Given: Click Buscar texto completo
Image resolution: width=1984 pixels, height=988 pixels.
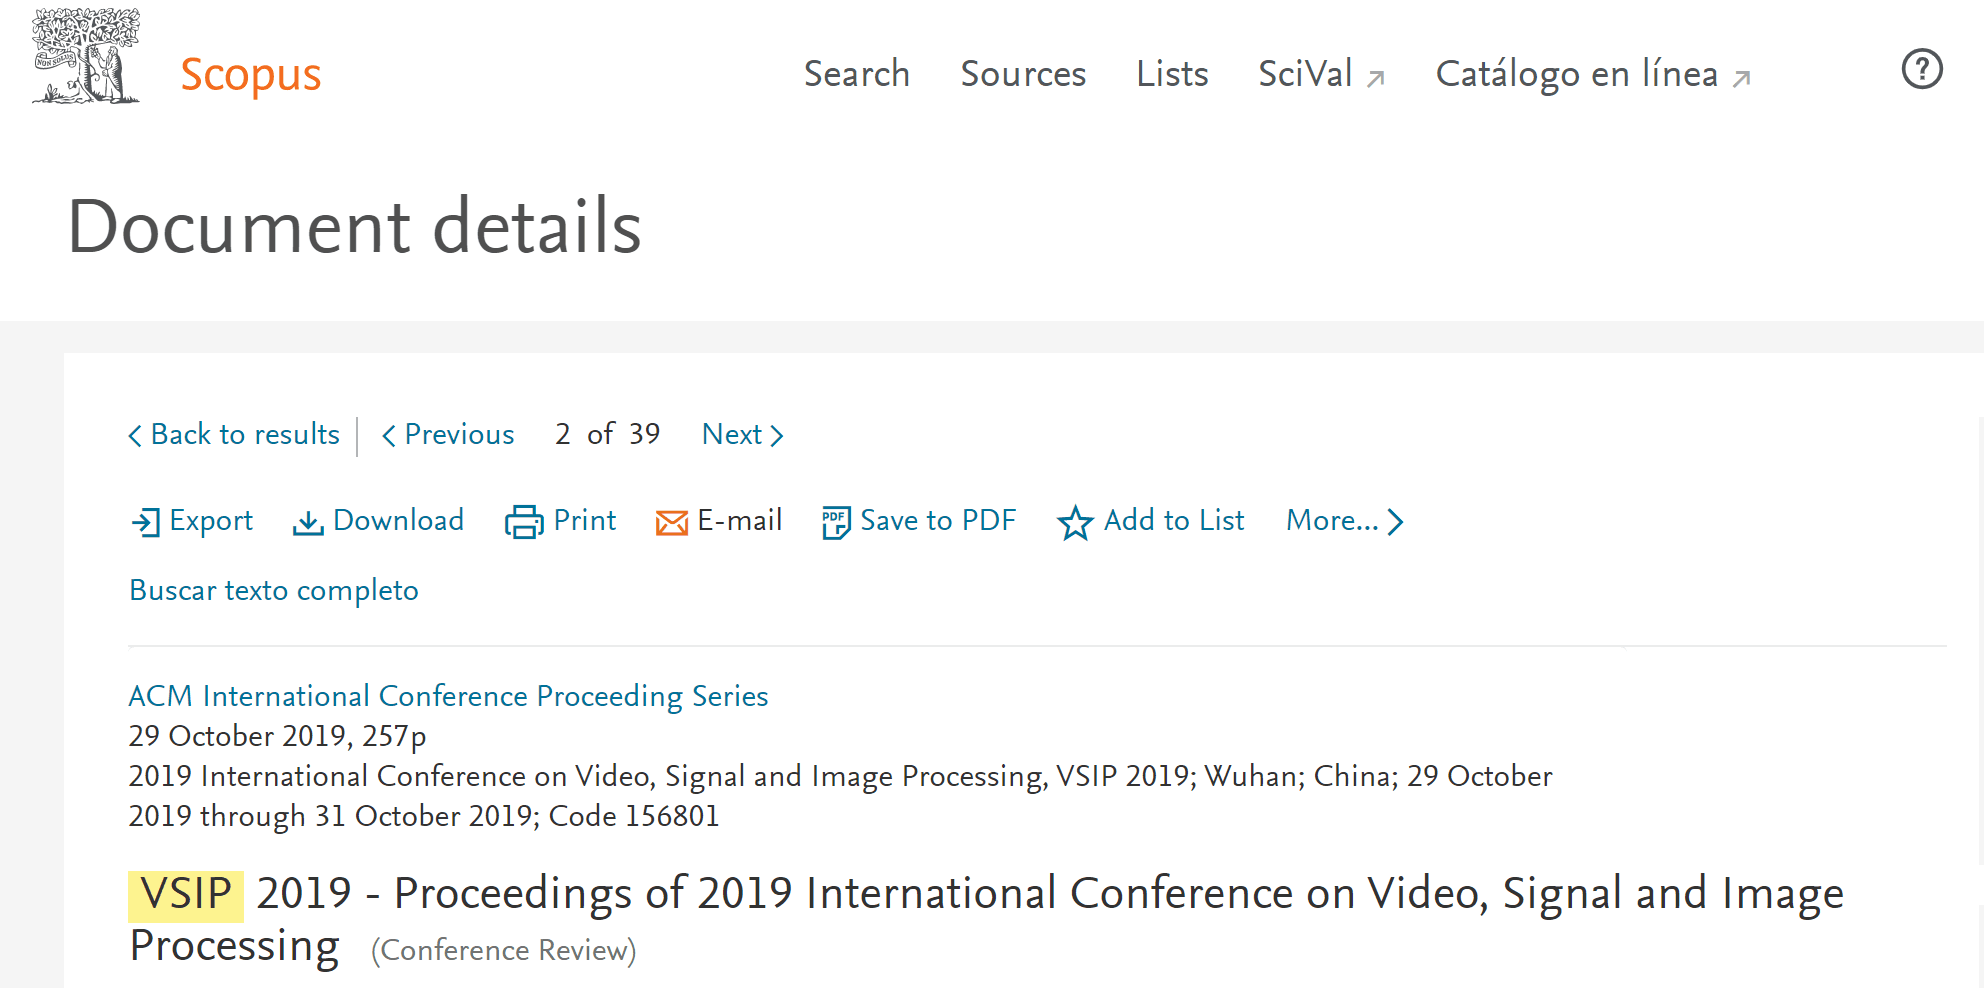Looking at the screenshot, I should point(274,591).
